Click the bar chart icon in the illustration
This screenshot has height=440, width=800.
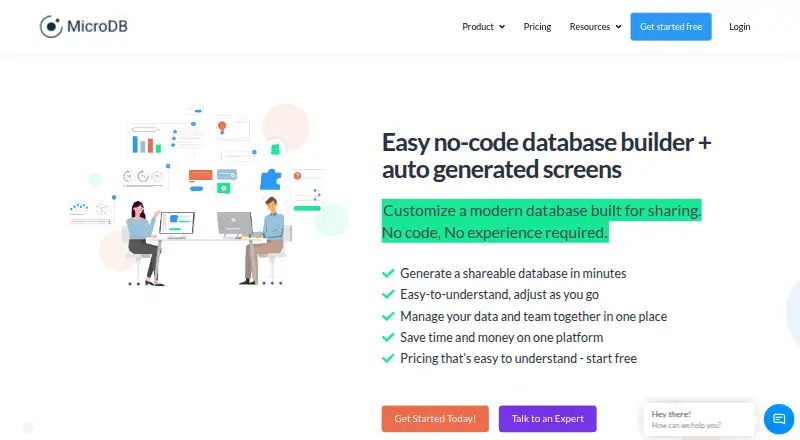coord(146,144)
